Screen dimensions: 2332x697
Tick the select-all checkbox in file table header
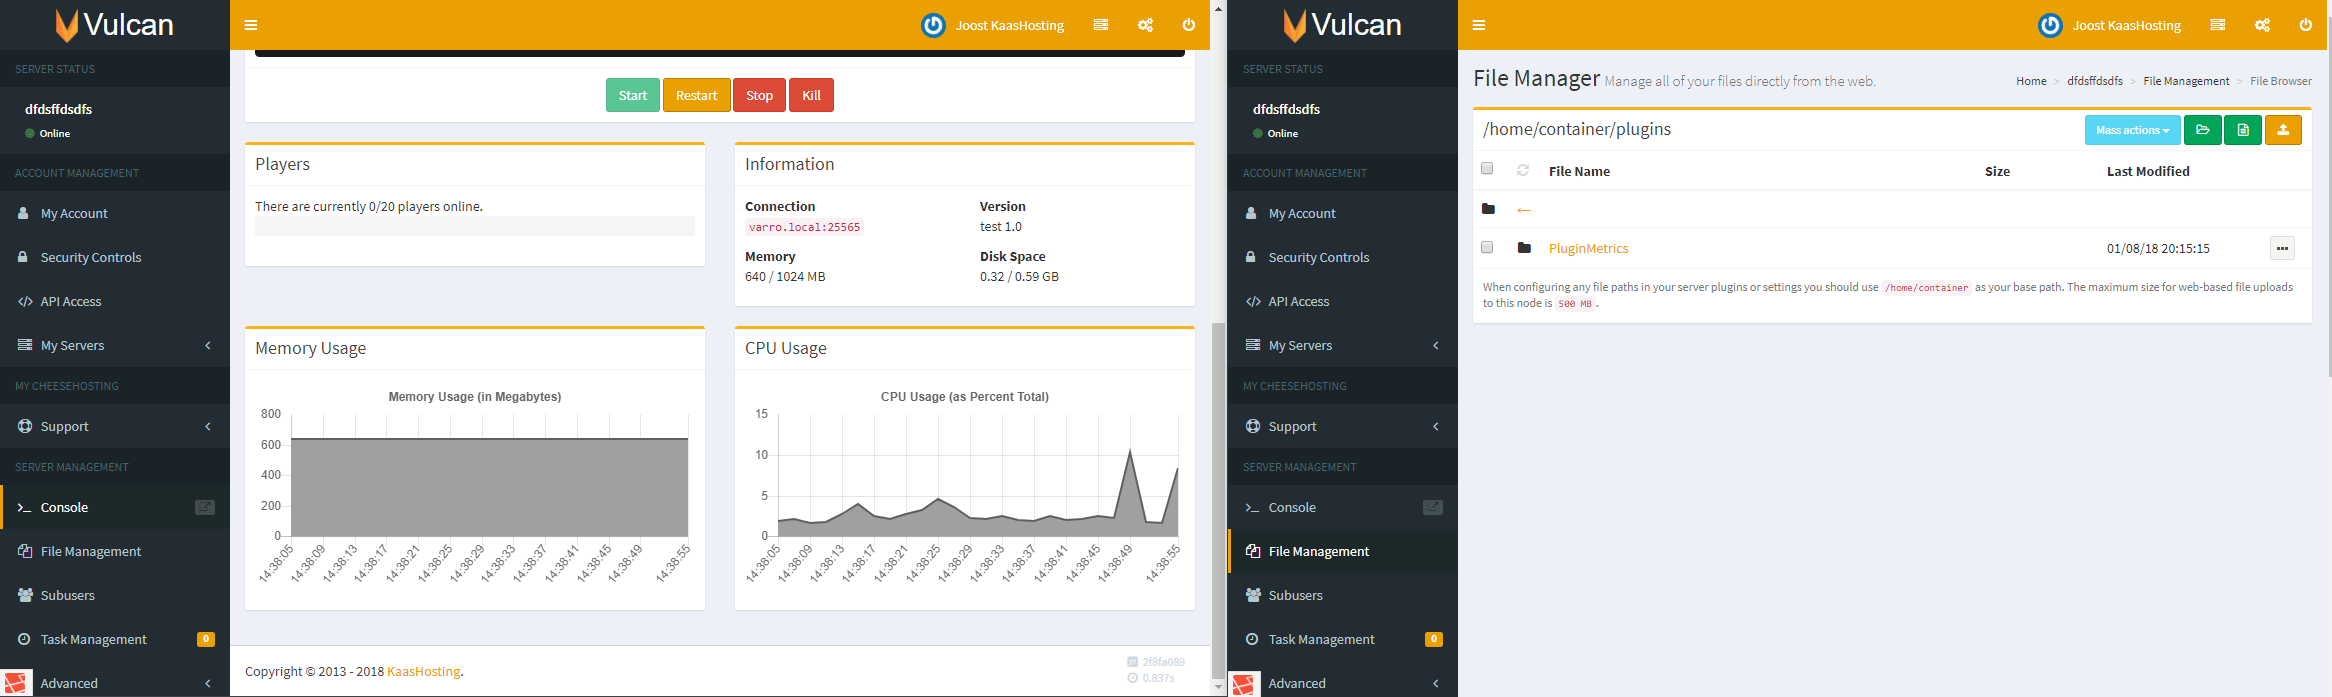[x=1487, y=169]
